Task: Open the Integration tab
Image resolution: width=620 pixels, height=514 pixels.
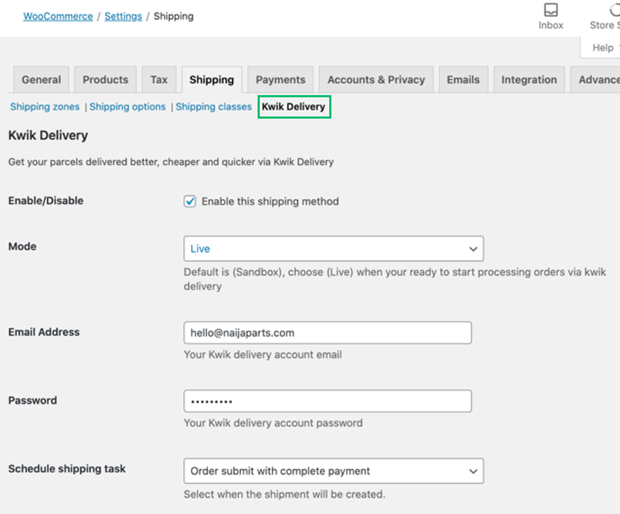Action: (529, 80)
